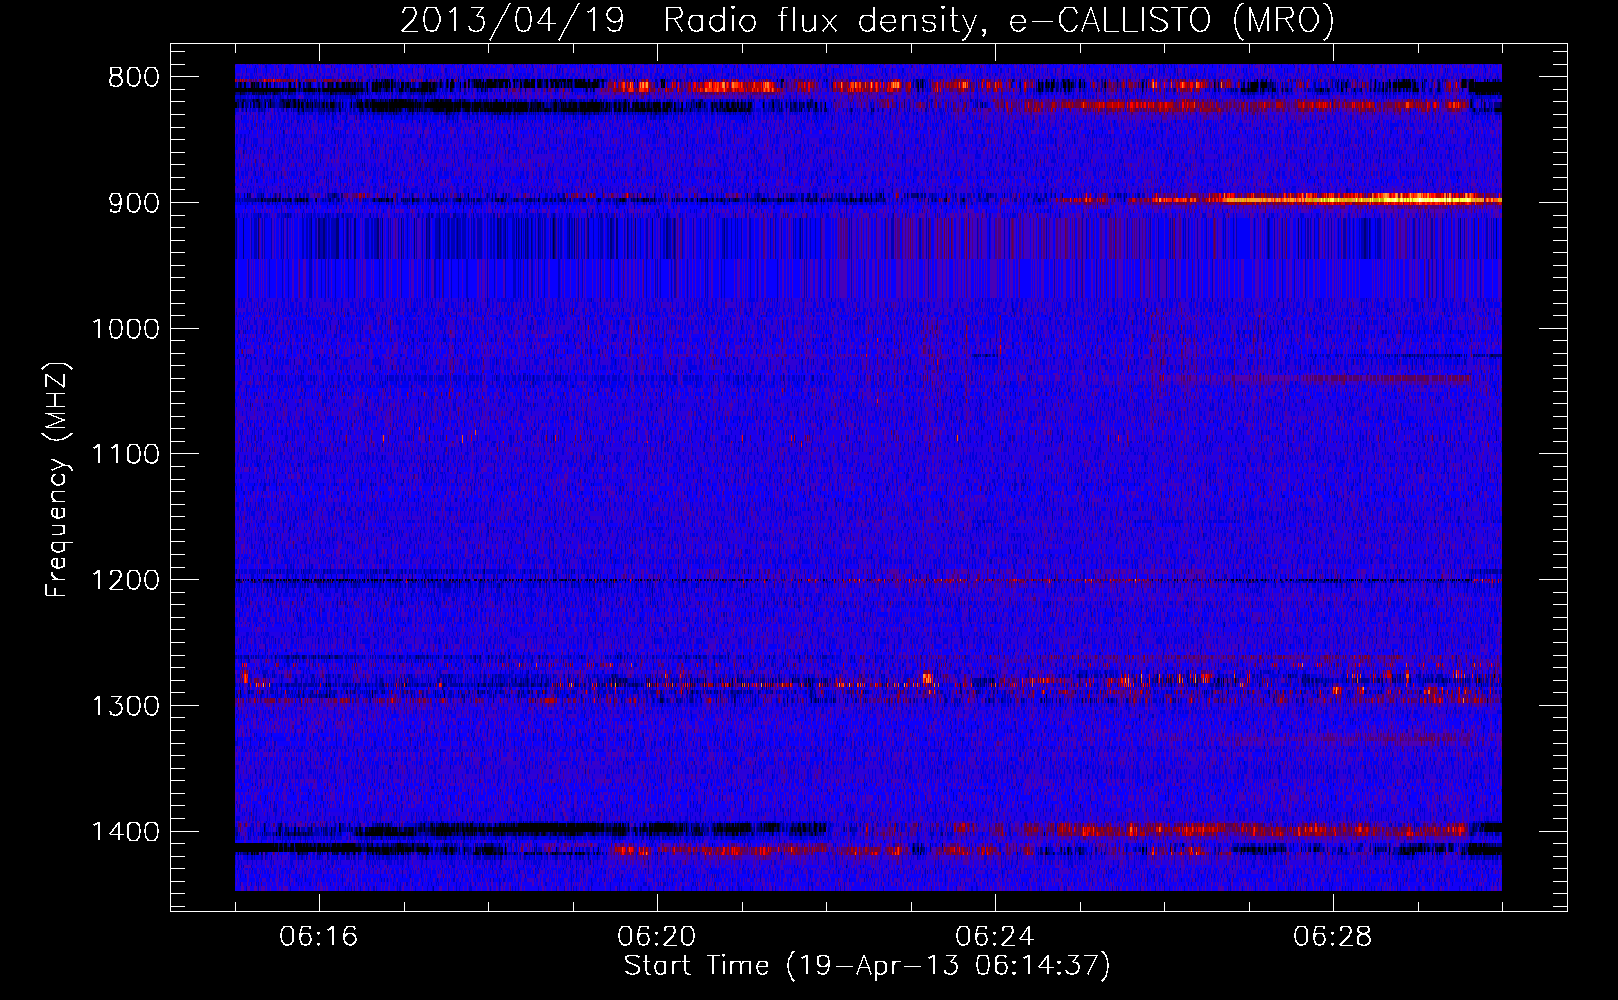The height and width of the screenshot is (1000, 1618).
Task: Select the 1200 frequency tick label
Action: pos(125,581)
